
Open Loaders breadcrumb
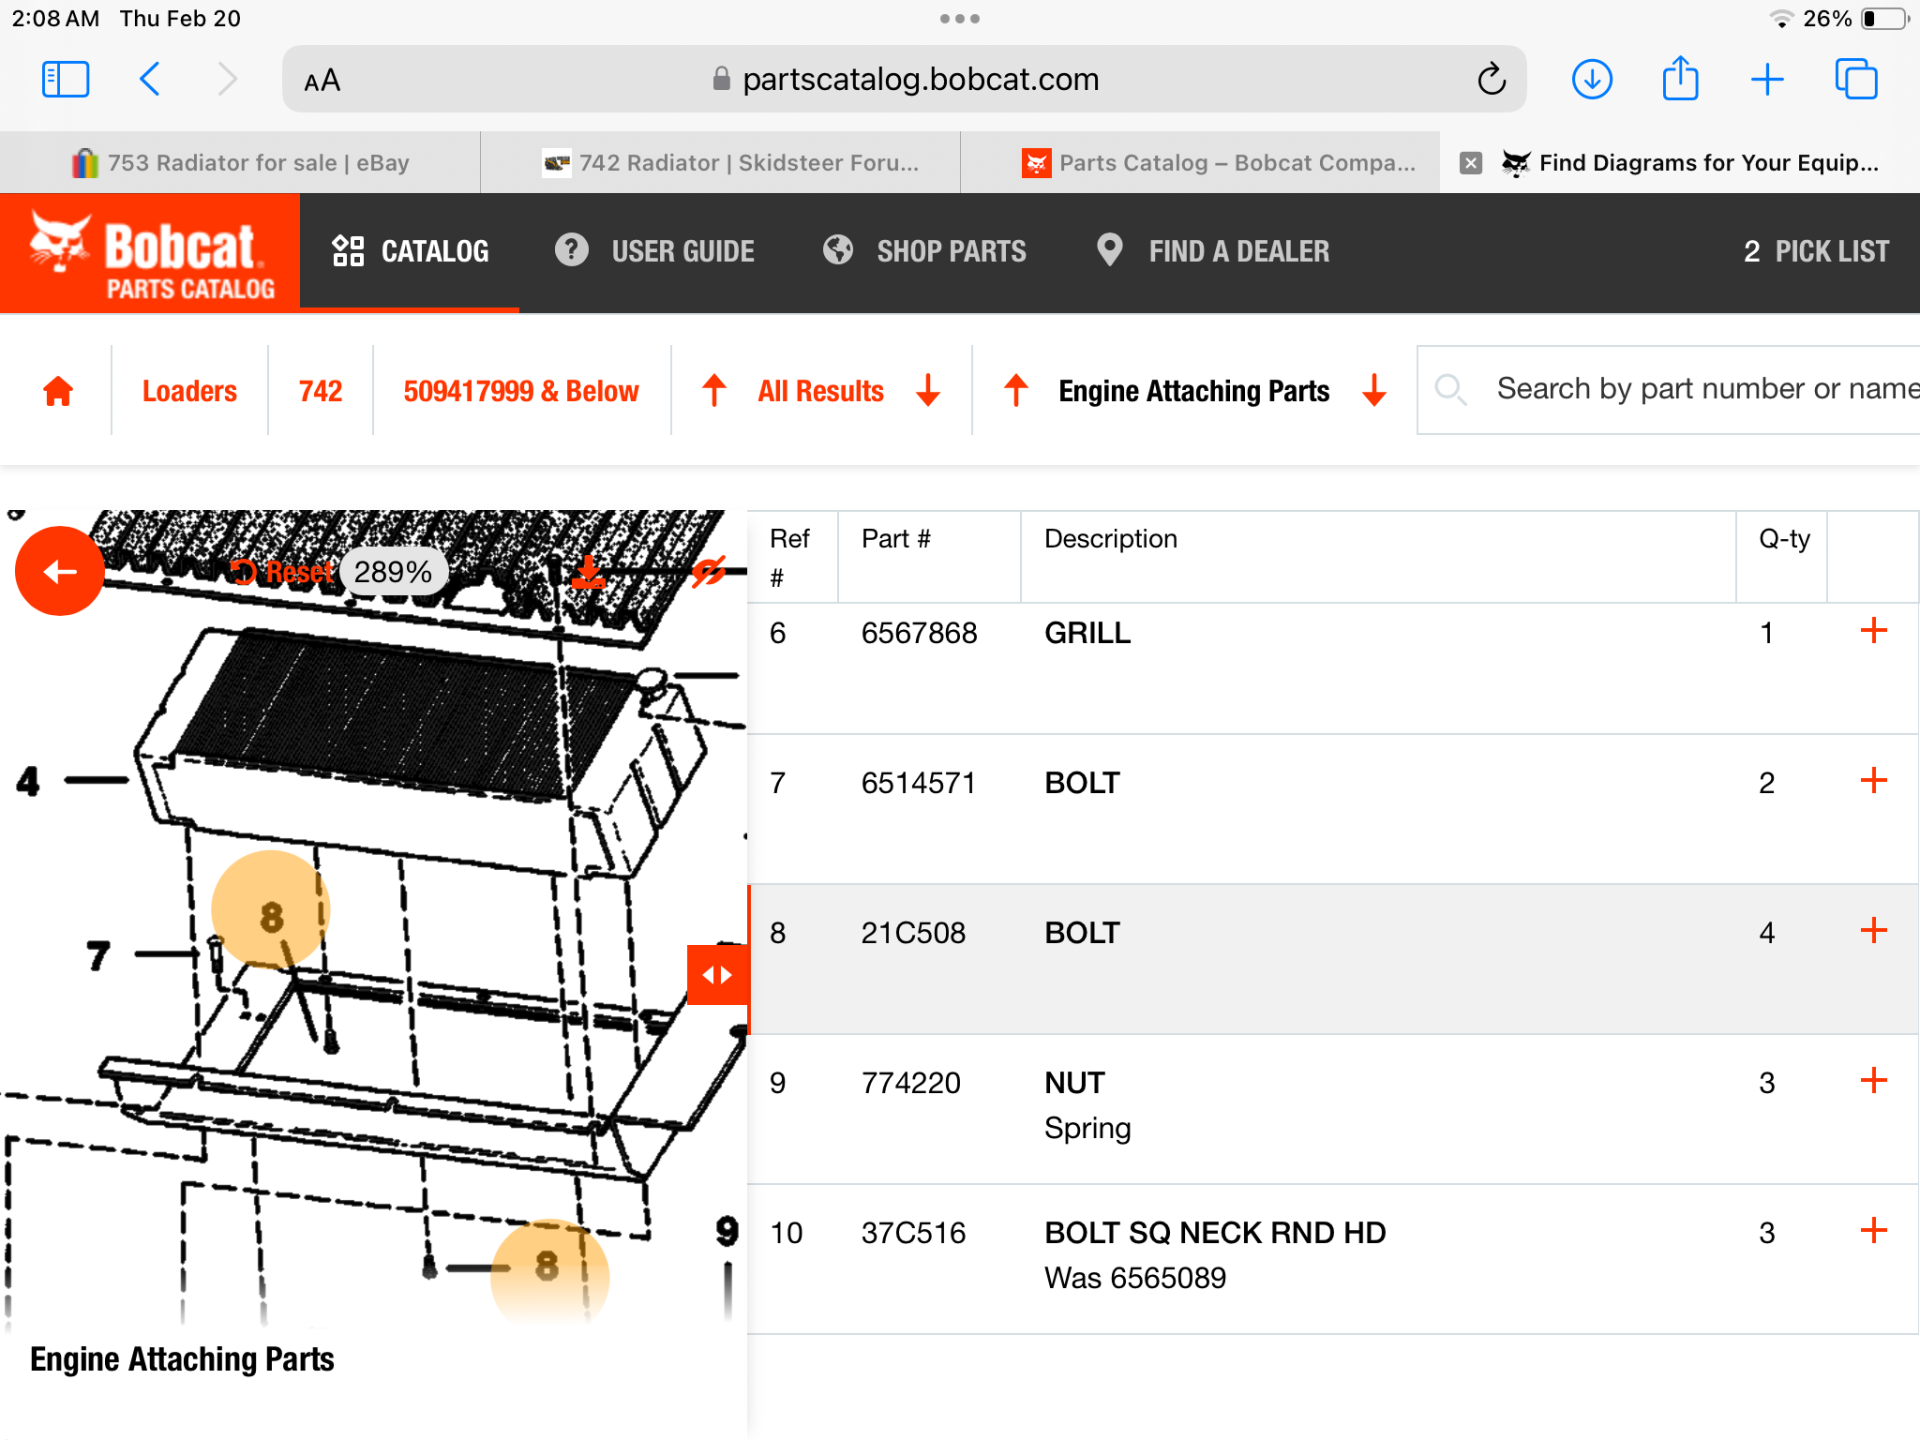coord(190,391)
